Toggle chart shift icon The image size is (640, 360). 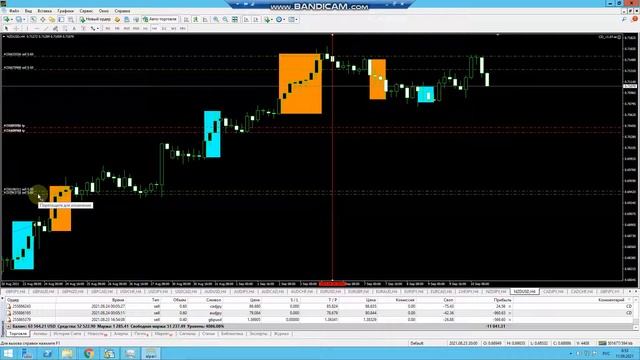(256, 19)
